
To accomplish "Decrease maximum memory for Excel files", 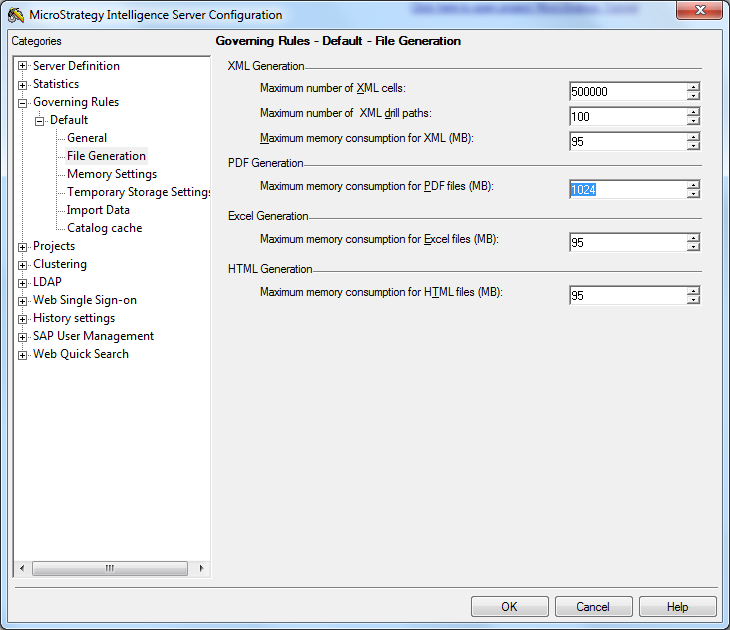I will 693,247.
